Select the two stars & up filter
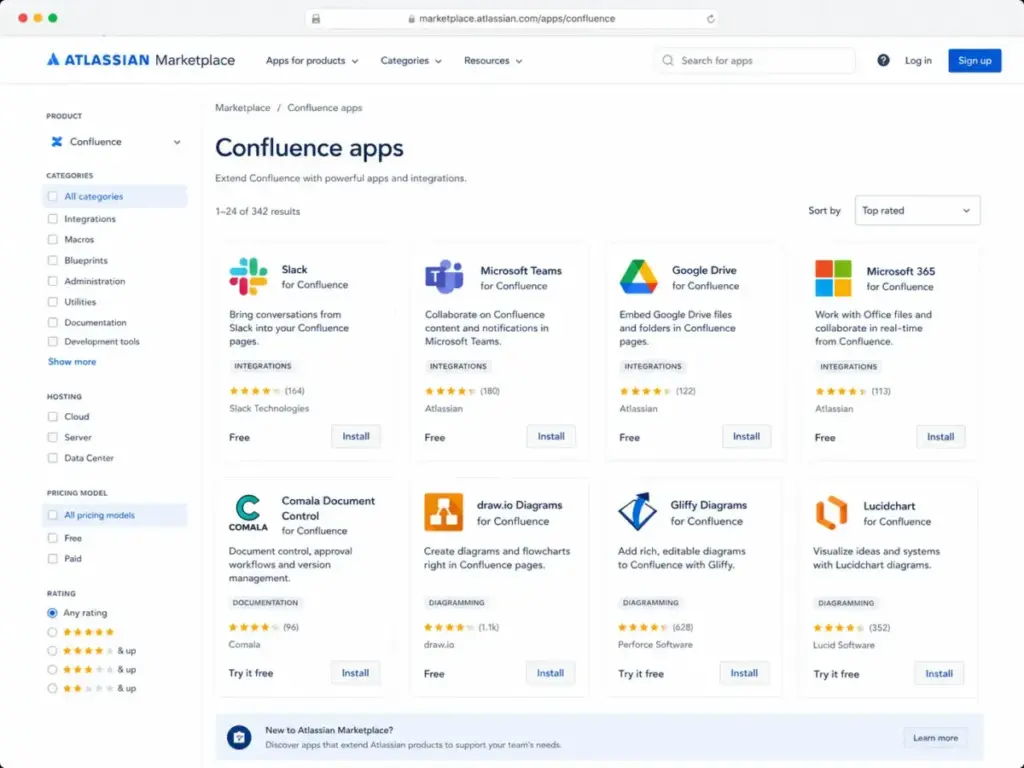This screenshot has height=768, width=1024. click(52, 688)
